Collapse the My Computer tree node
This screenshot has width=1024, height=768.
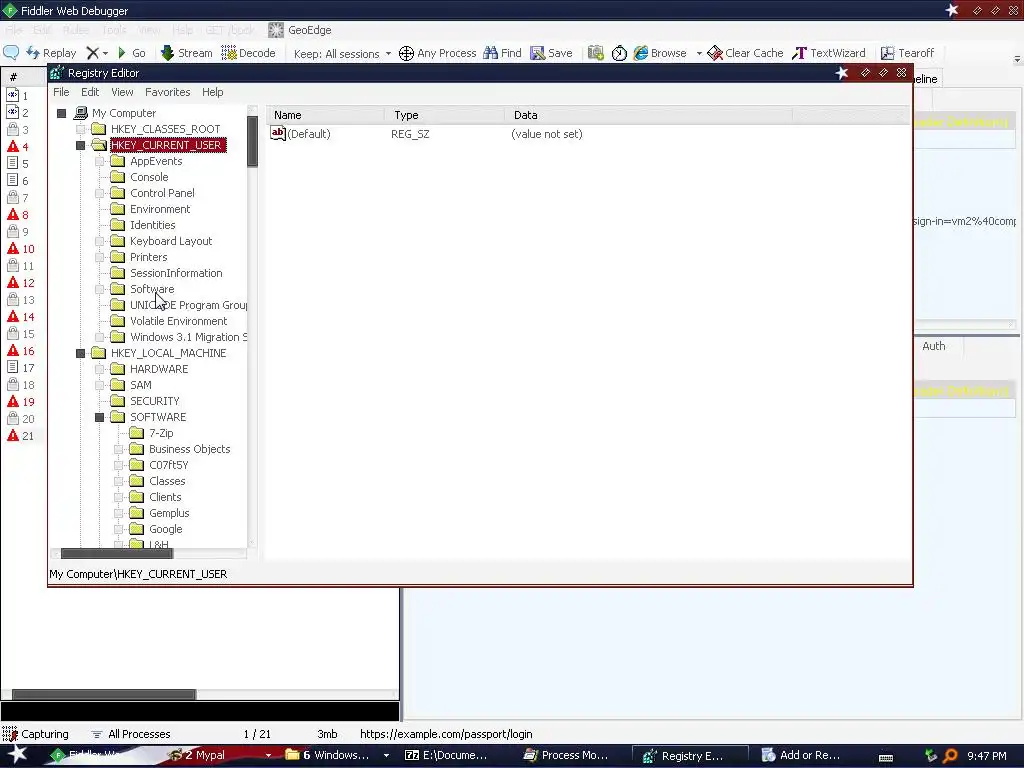coord(61,114)
